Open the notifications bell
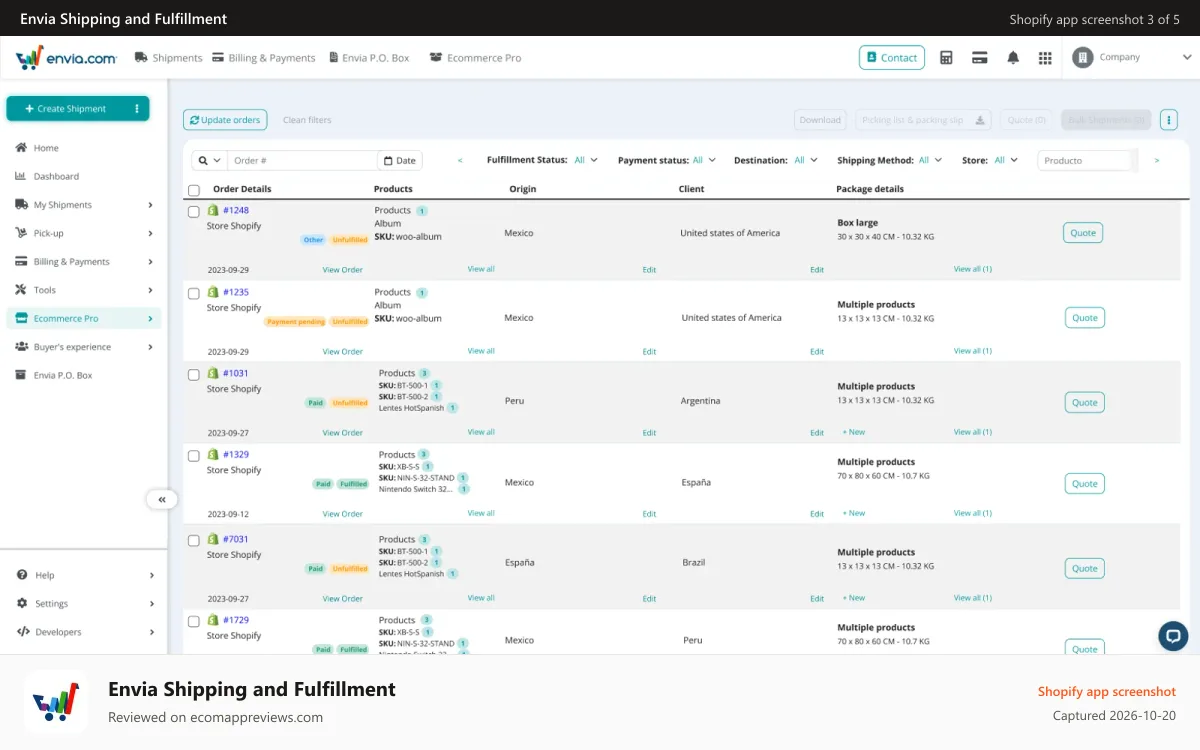Screen dimensions: 1200x750 click(1013, 58)
